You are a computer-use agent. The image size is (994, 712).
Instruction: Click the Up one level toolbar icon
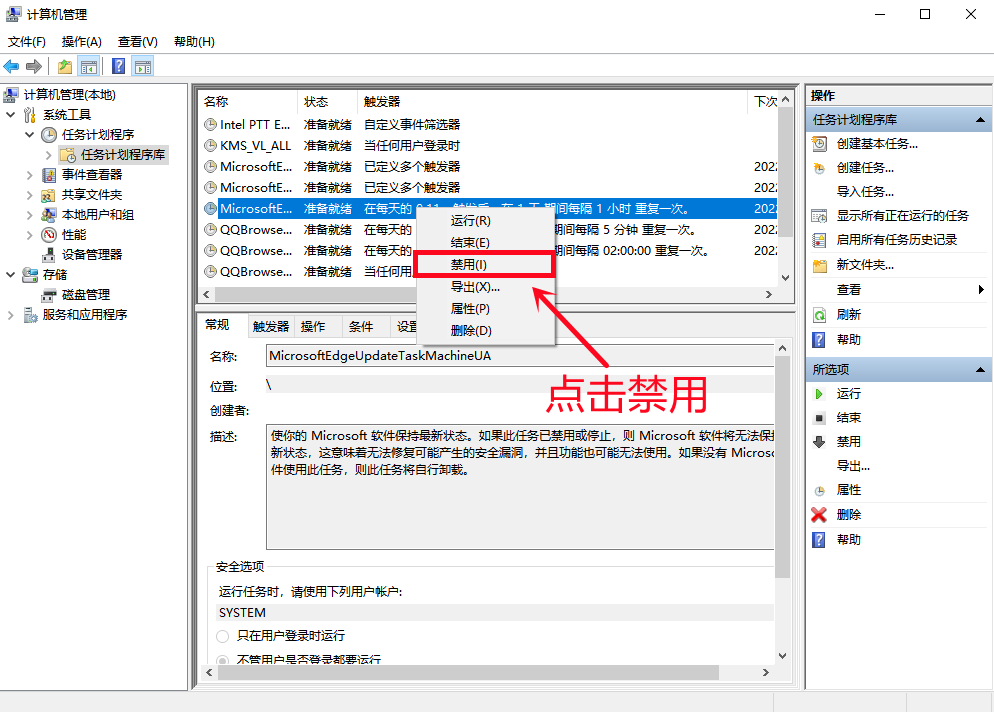65,66
